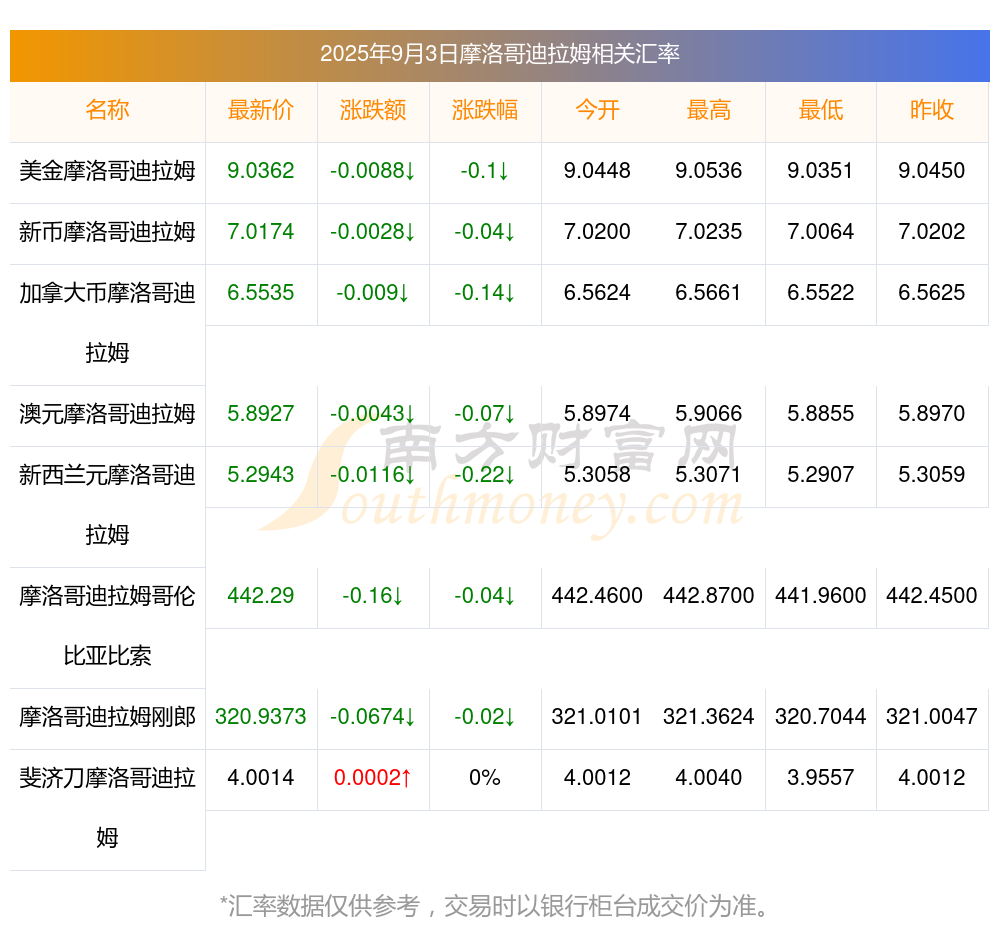Click the 最高 column header

tap(709, 110)
